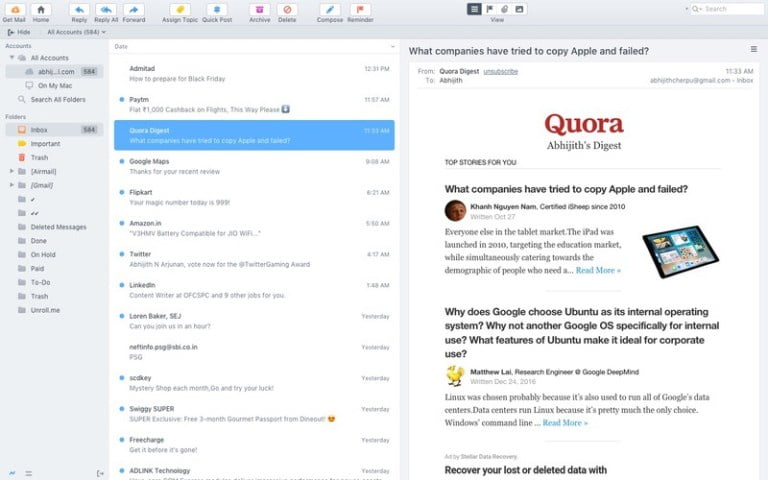Open the message options hamburger menu
768x480 pixels.
(x=753, y=49)
